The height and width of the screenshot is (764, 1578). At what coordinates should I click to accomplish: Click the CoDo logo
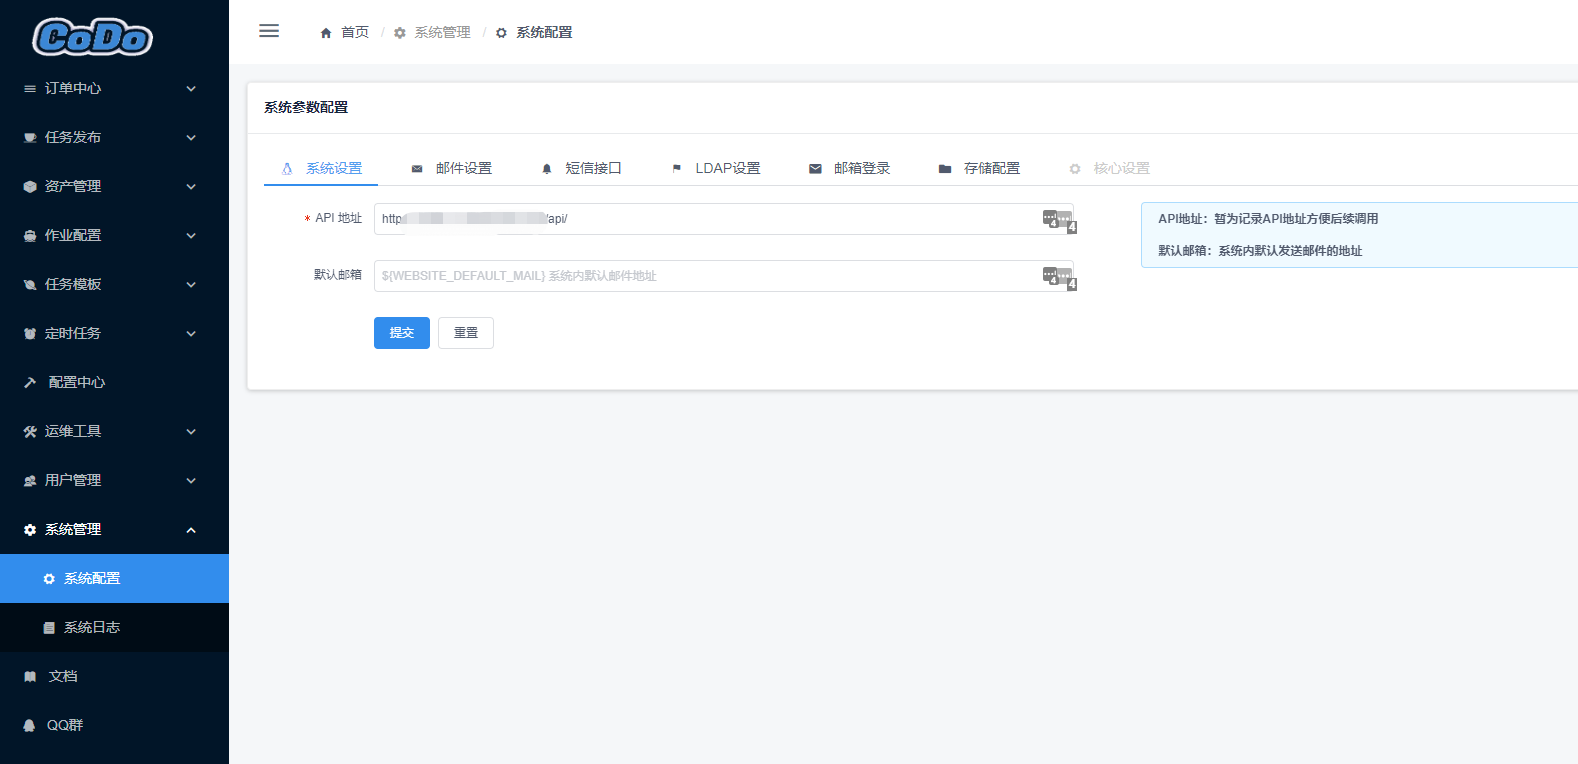[x=93, y=37]
